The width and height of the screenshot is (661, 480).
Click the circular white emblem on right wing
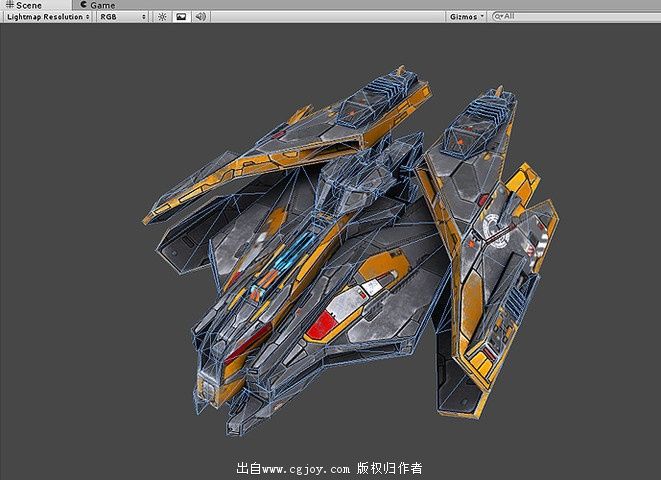coord(497,228)
